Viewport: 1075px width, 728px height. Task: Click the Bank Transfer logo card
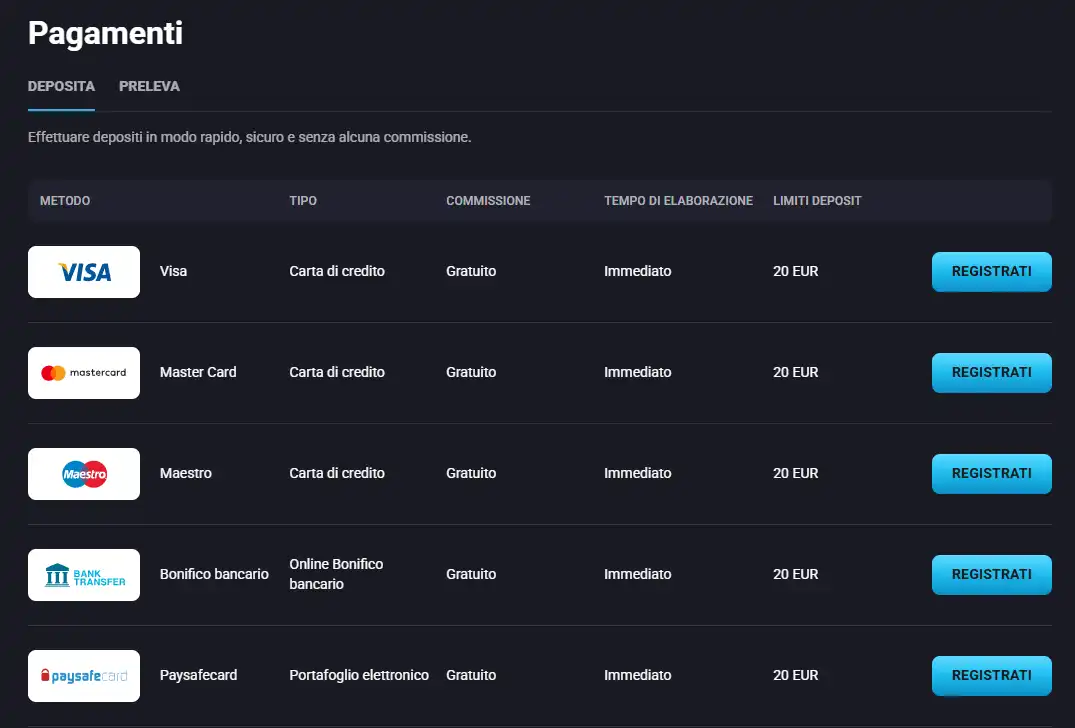point(84,574)
